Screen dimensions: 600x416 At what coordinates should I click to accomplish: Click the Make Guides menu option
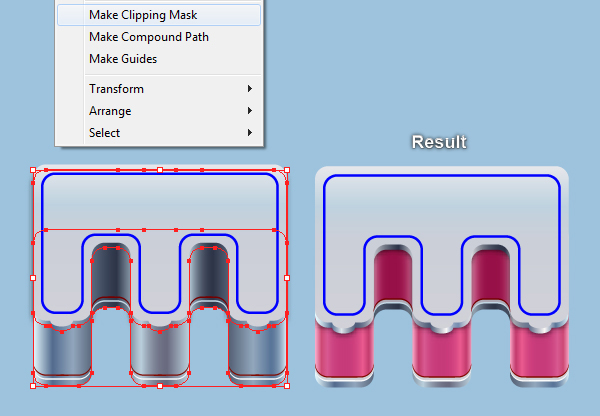coord(159,59)
